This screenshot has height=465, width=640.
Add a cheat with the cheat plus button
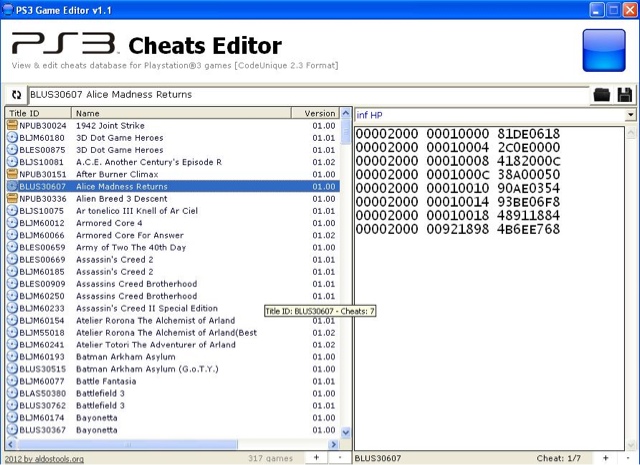(x=606, y=458)
